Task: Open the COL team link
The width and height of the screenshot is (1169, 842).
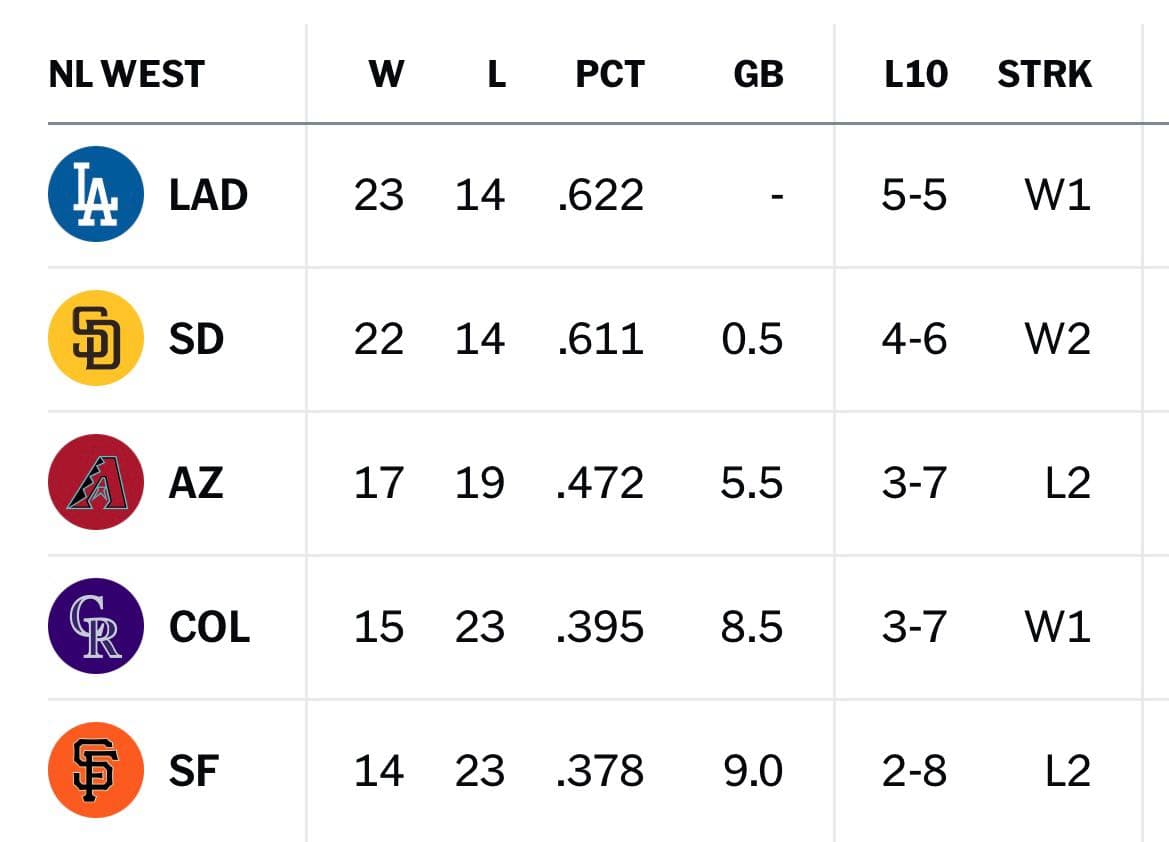Action: coord(209,627)
